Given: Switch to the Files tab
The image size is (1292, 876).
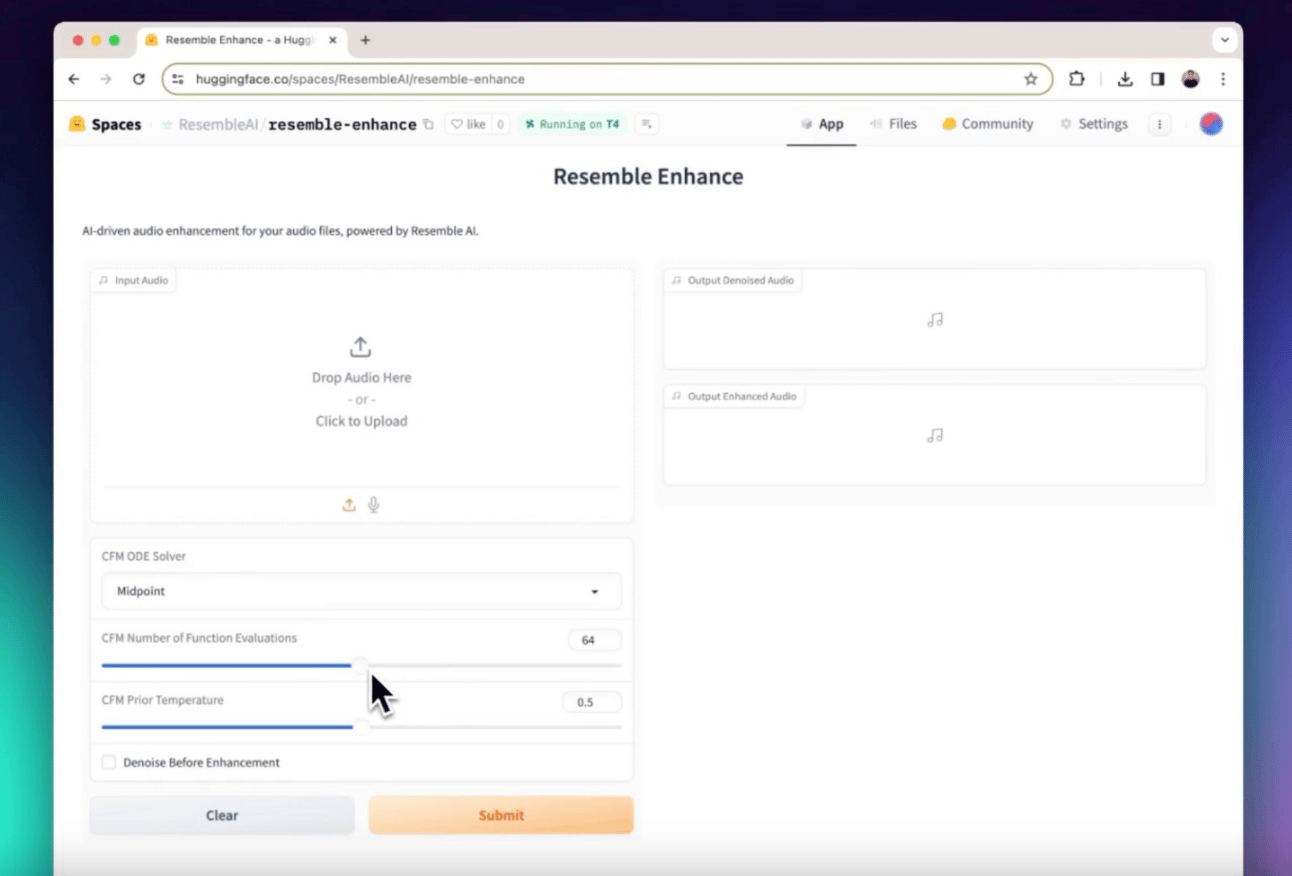Looking at the screenshot, I should [893, 124].
